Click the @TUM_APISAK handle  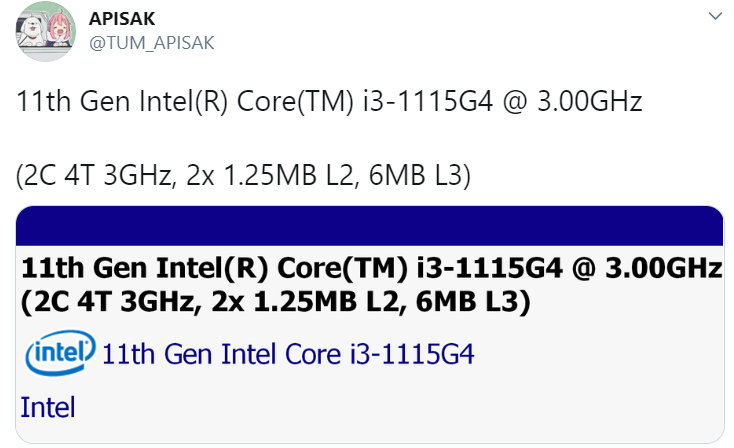(x=150, y=42)
